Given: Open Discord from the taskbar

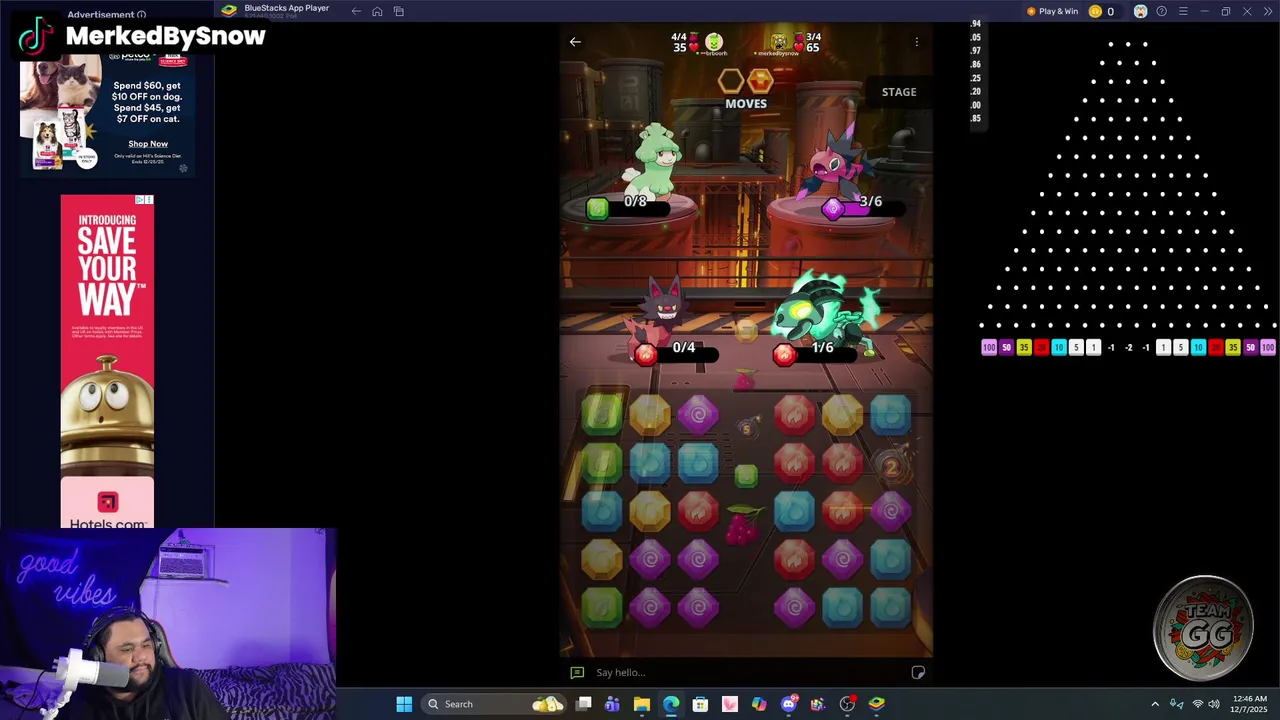Looking at the screenshot, I should click(x=789, y=704).
